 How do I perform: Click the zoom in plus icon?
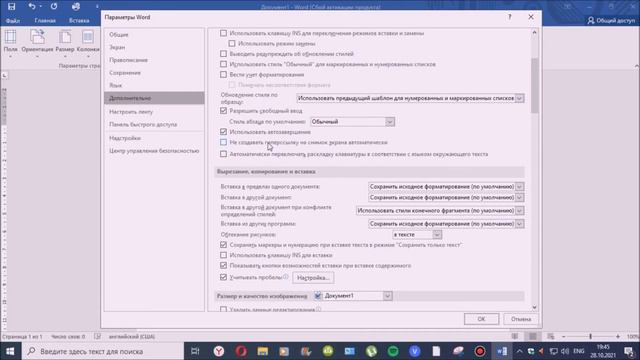[x=618, y=337]
